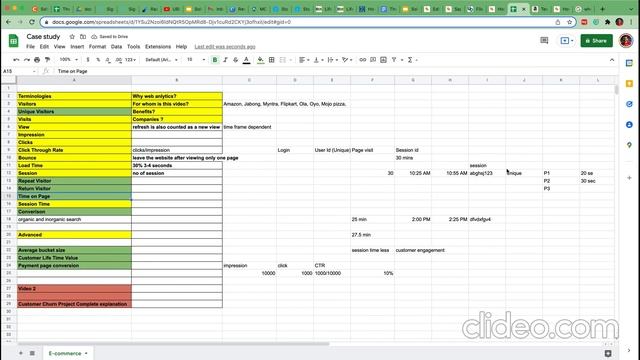640x360 pixels.
Task: Select the E-commerce sheet tab
Action: tap(68, 353)
